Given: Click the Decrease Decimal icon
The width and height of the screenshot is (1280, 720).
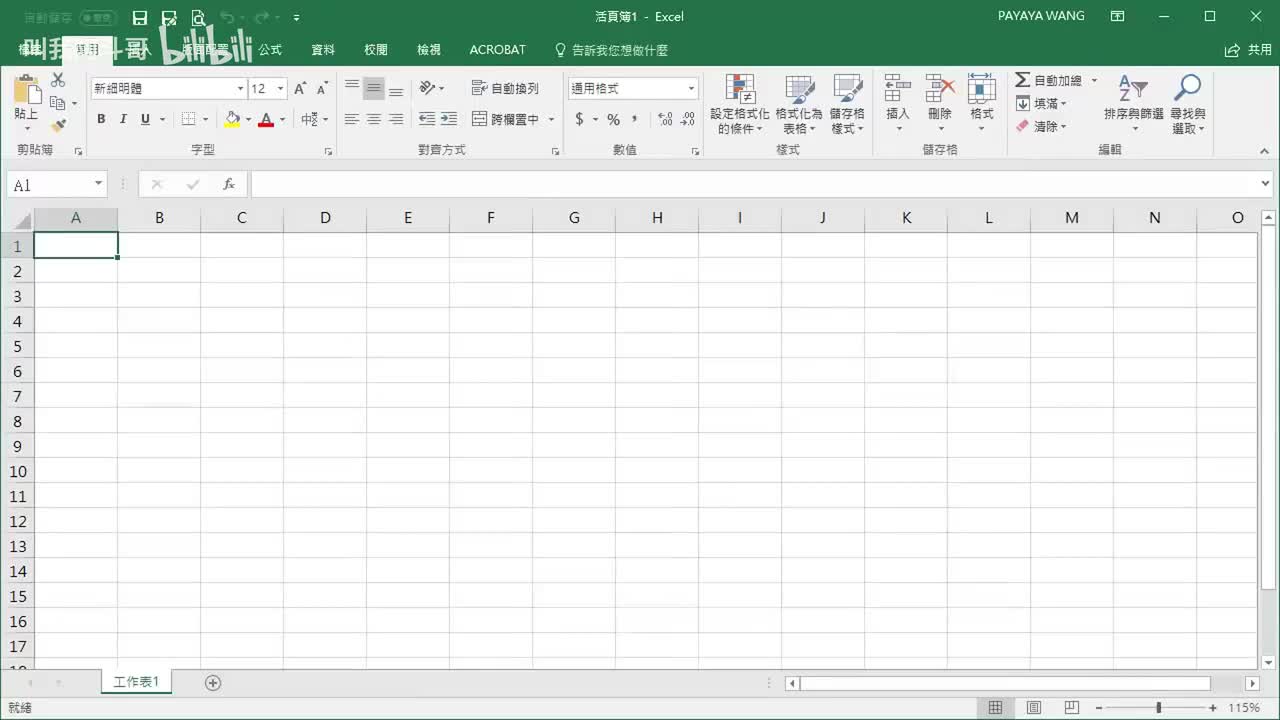Looking at the screenshot, I should pos(688,119).
